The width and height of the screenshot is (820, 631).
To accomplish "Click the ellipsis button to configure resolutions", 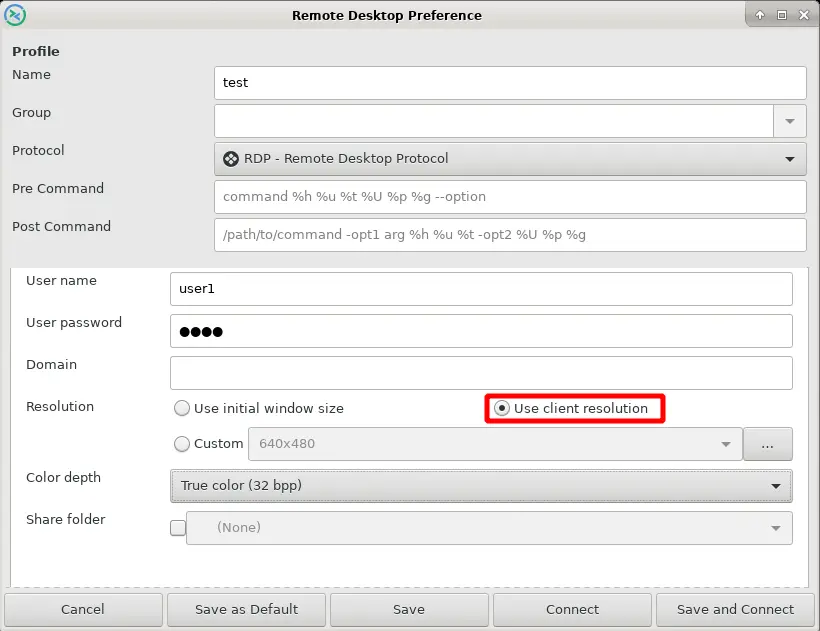I will coord(768,444).
